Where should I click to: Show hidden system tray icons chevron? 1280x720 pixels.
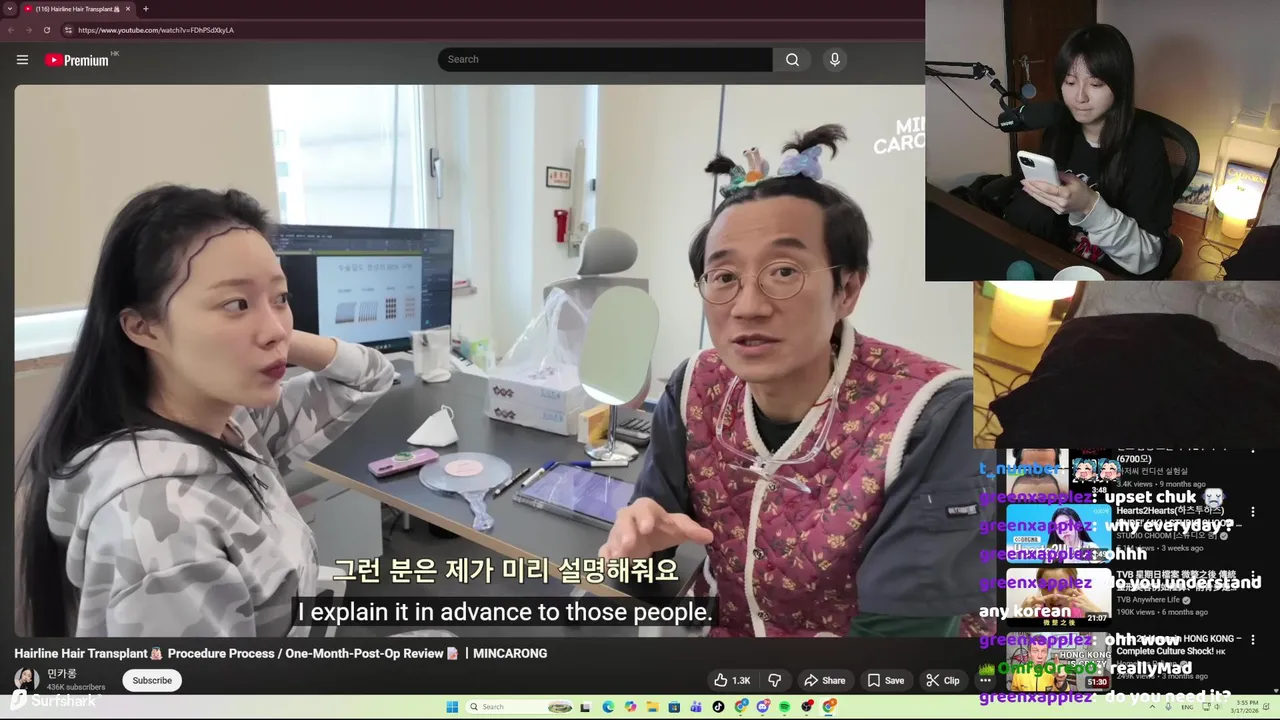[1153, 707]
